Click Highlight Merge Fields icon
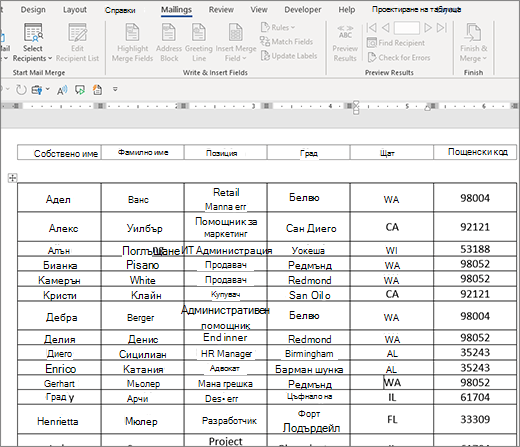The width and height of the screenshot is (520, 447). (132, 33)
